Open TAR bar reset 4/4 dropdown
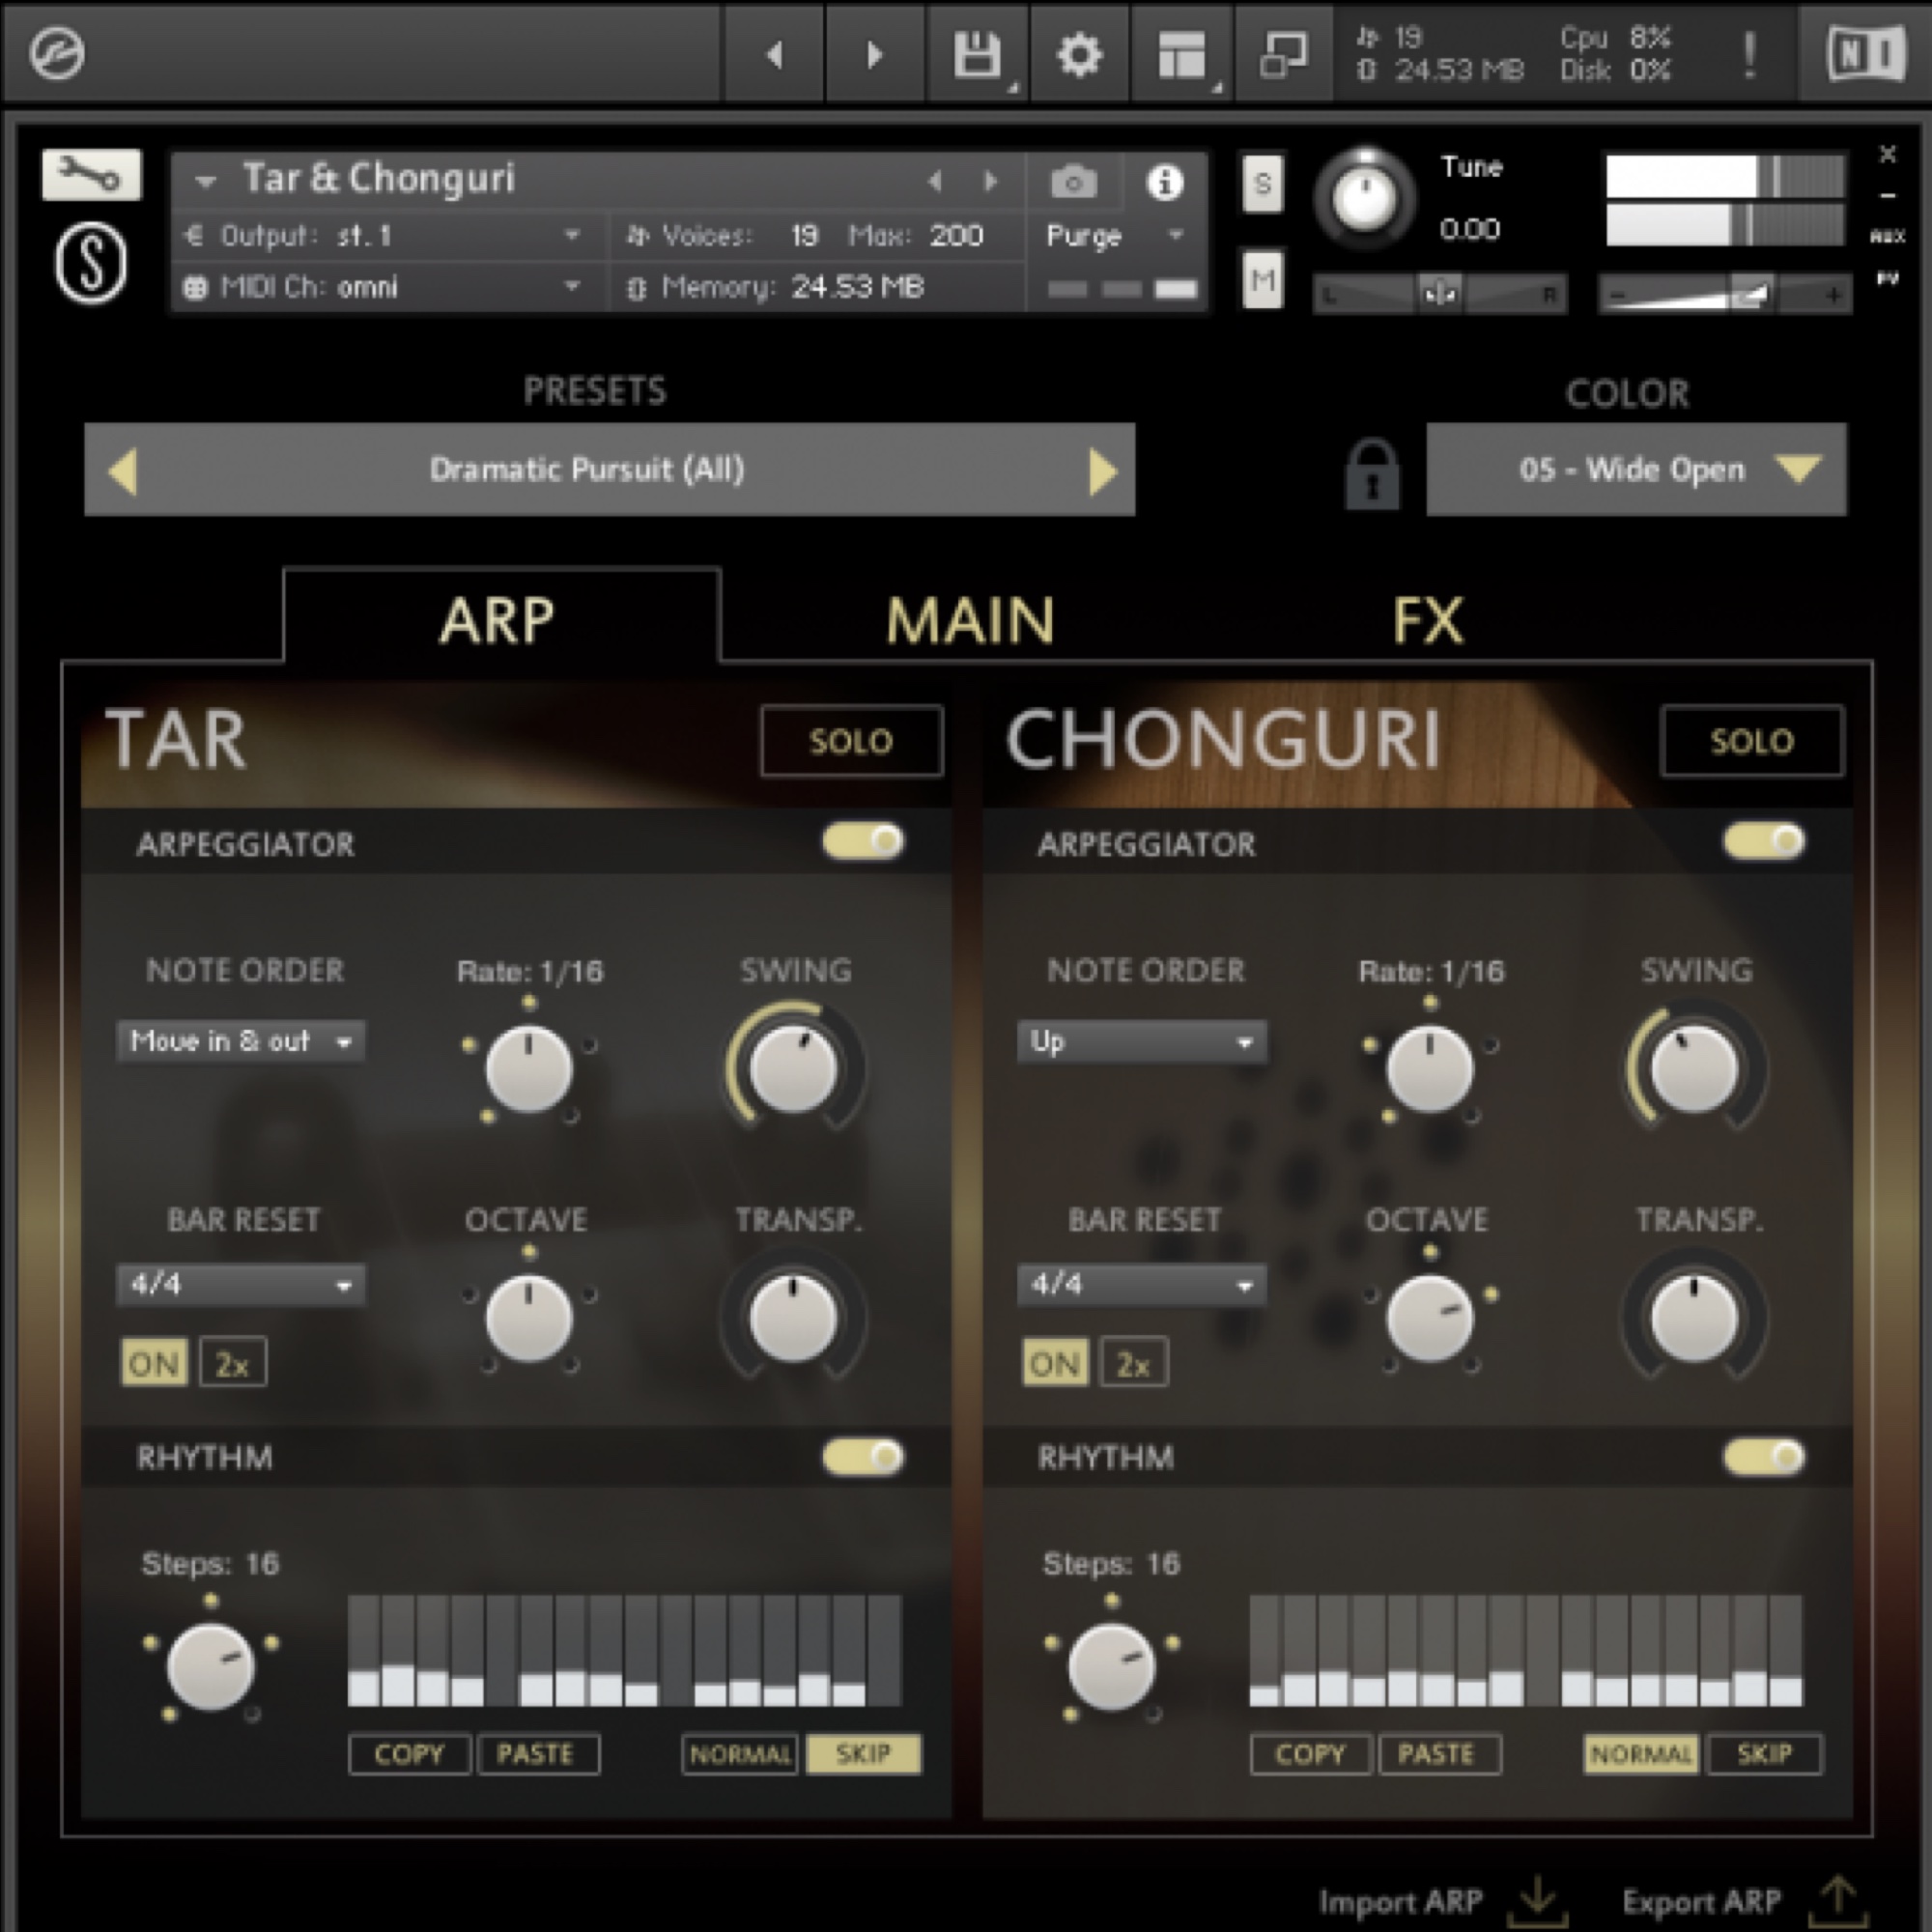This screenshot has height=1932, width=1932. (x=241, y=1284)
